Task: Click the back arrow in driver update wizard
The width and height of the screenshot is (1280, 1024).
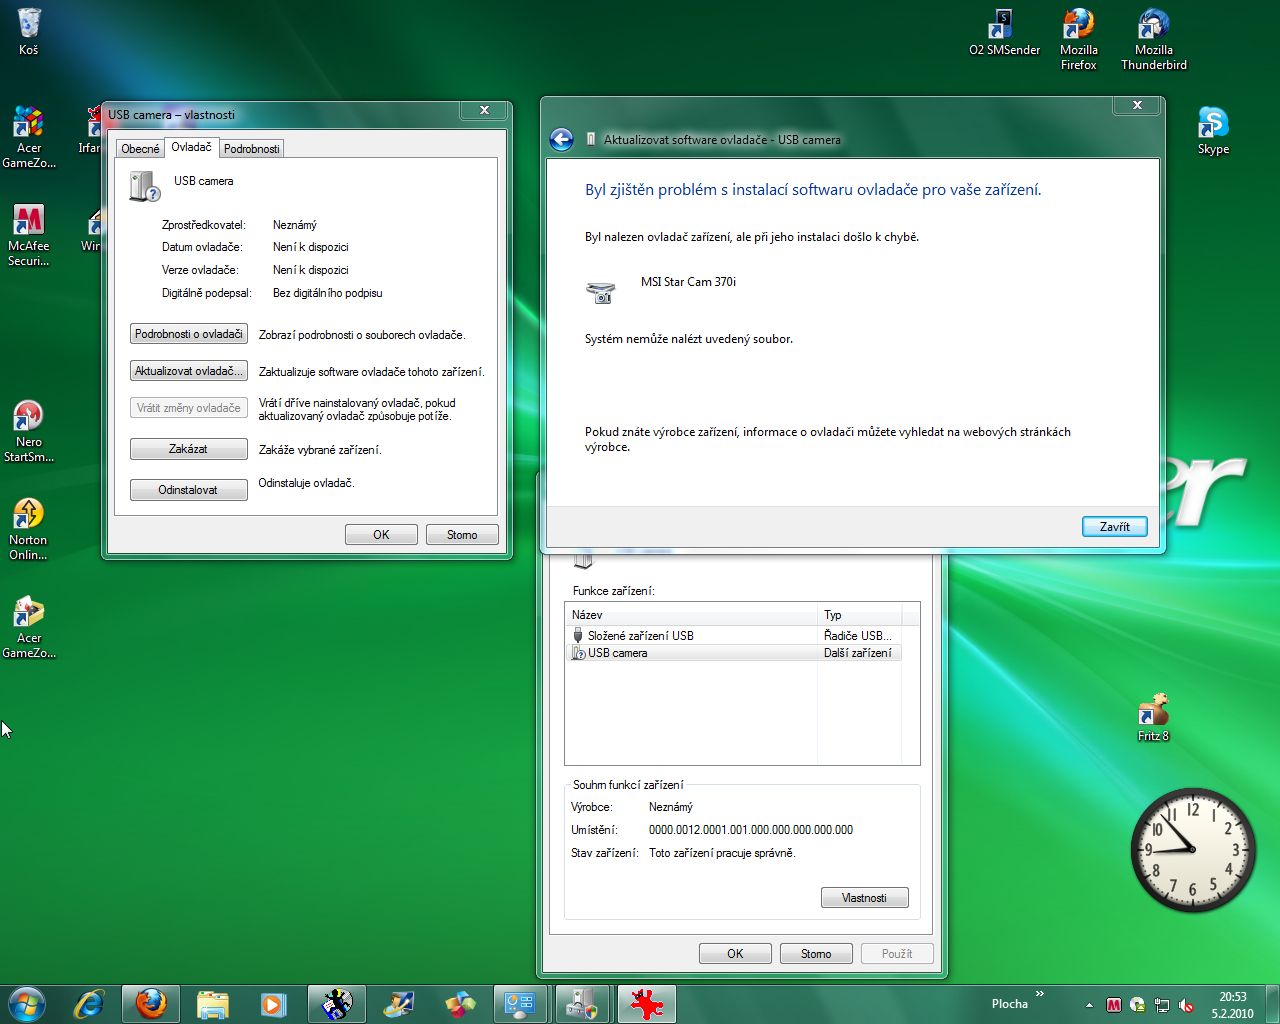Action: point(561,140)
